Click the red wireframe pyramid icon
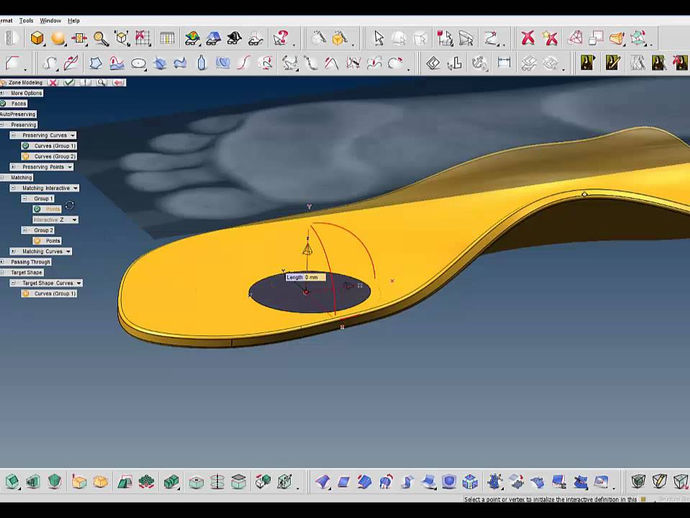690x518 pixels. pos(575,38)
